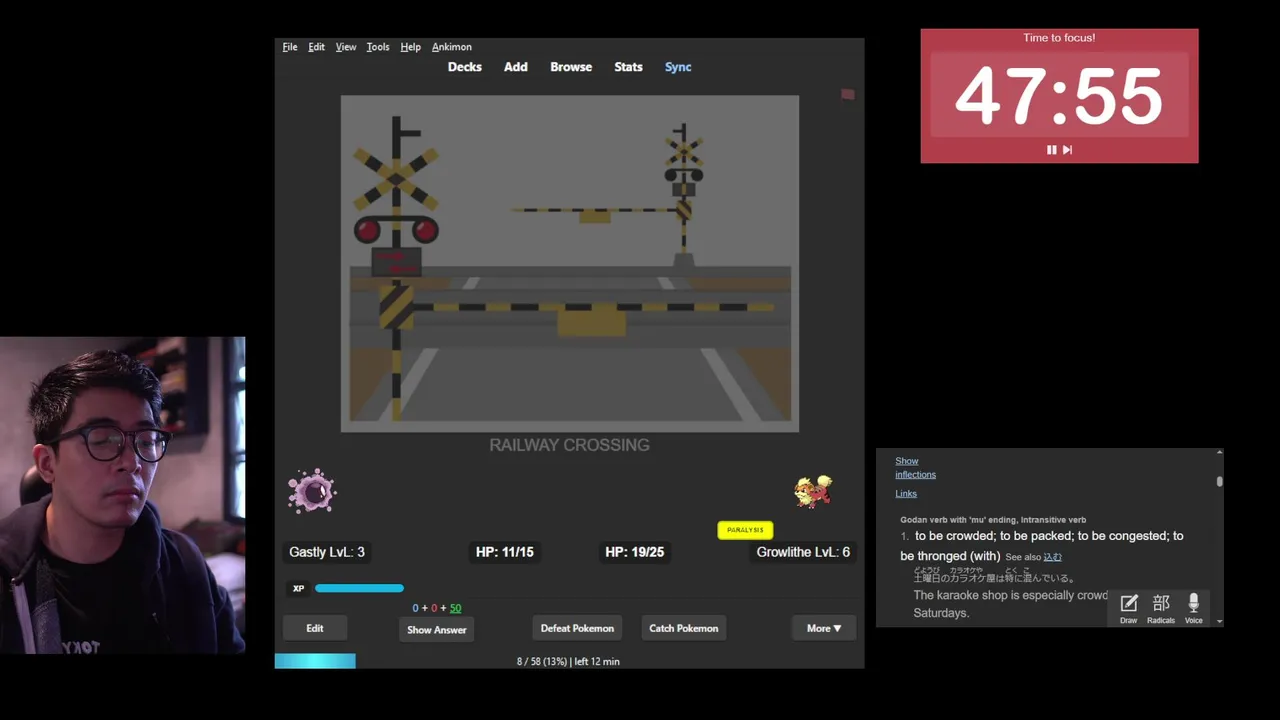
Task: Open the Links link in dictionary
Action: tap(906, 493)
